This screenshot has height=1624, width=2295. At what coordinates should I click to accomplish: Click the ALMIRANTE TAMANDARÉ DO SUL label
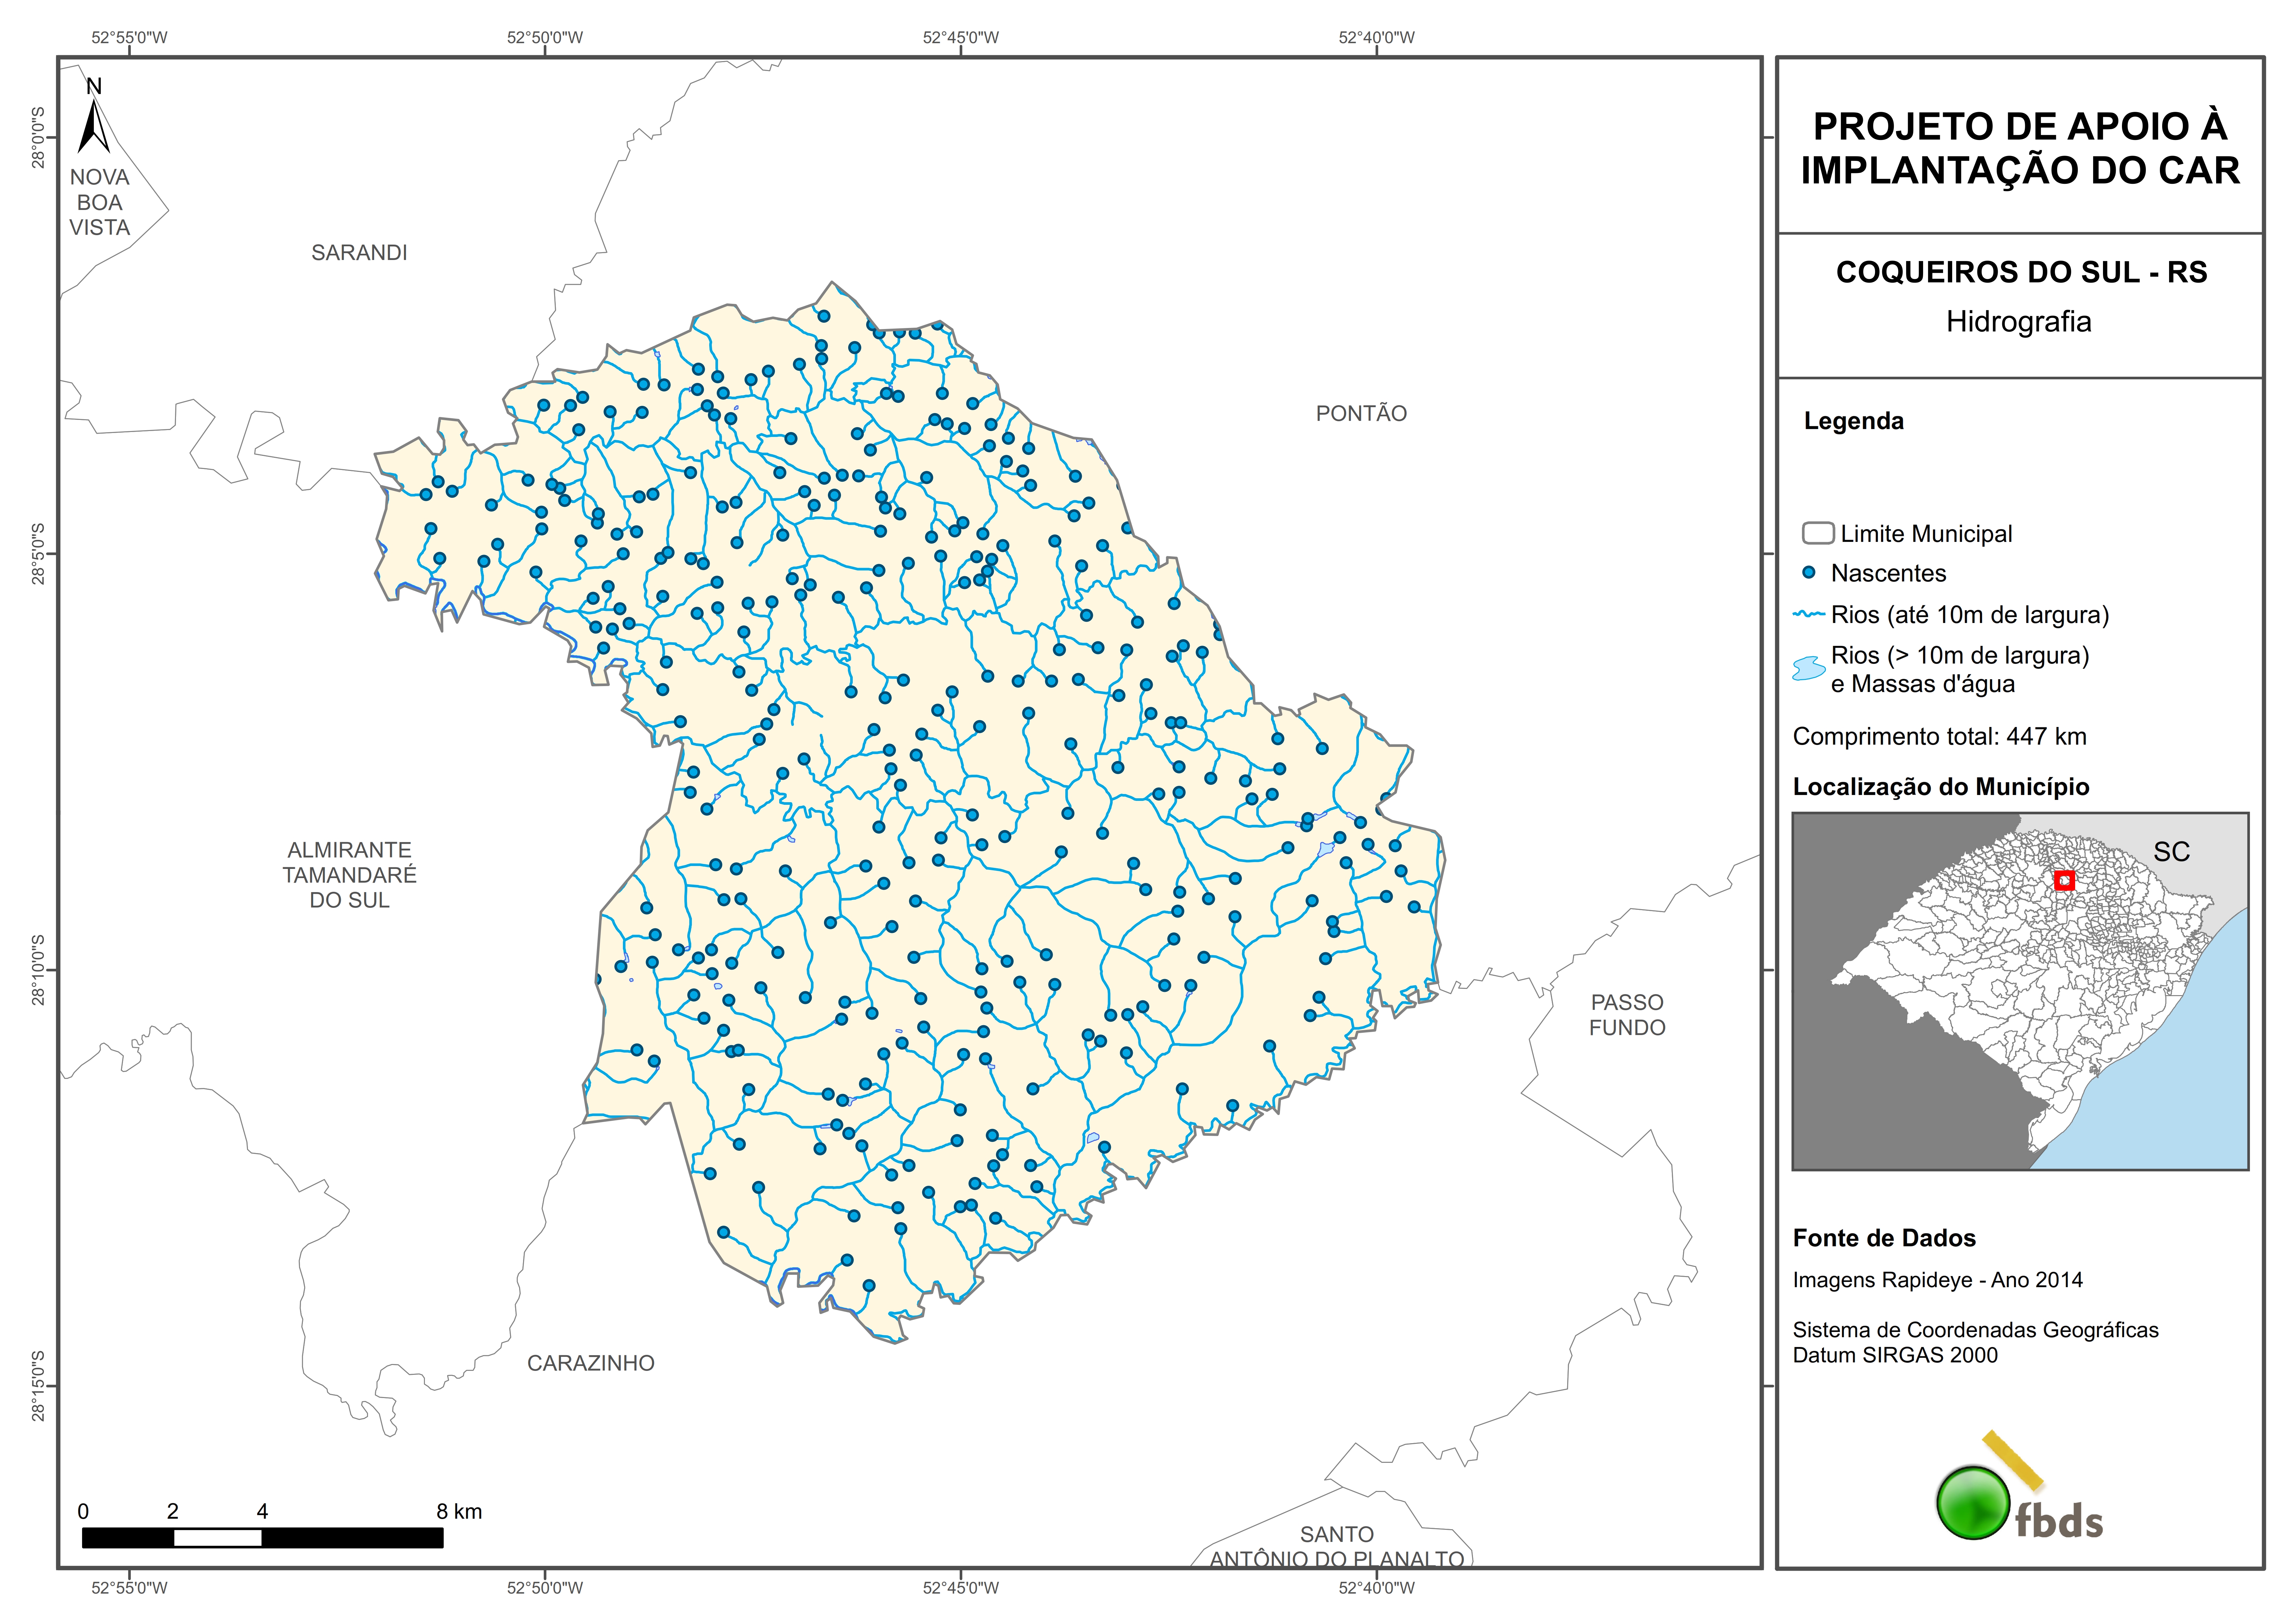pyautogui.click(x=349, y=875)
